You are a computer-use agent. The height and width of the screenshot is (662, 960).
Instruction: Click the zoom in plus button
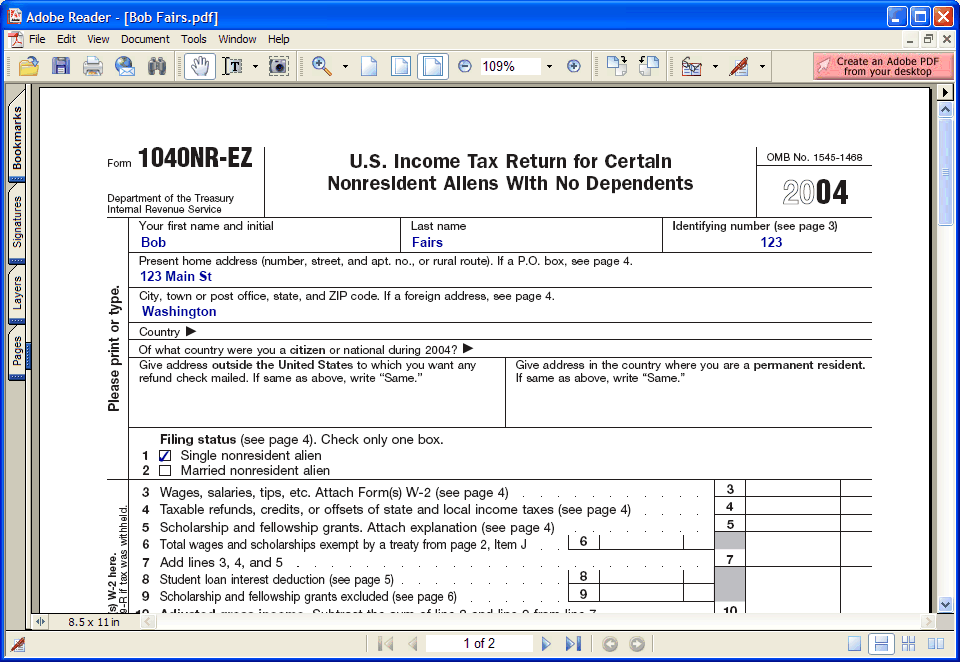coord(574,66)
